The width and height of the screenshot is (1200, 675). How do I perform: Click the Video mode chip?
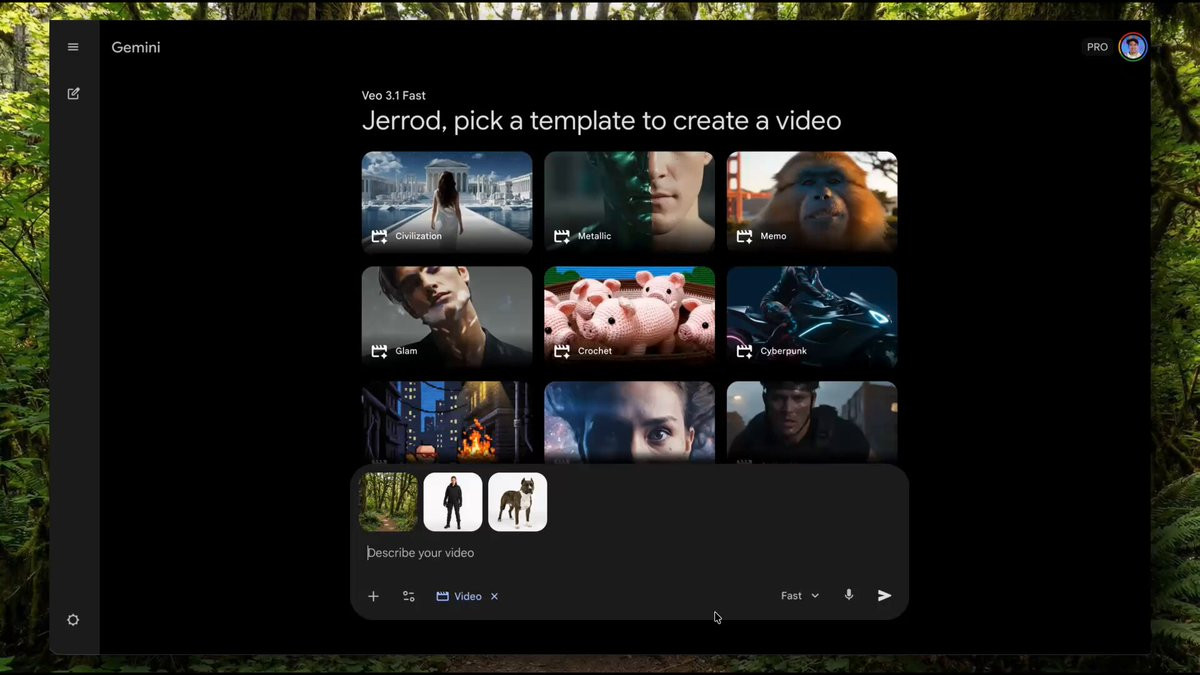point(467,596)
